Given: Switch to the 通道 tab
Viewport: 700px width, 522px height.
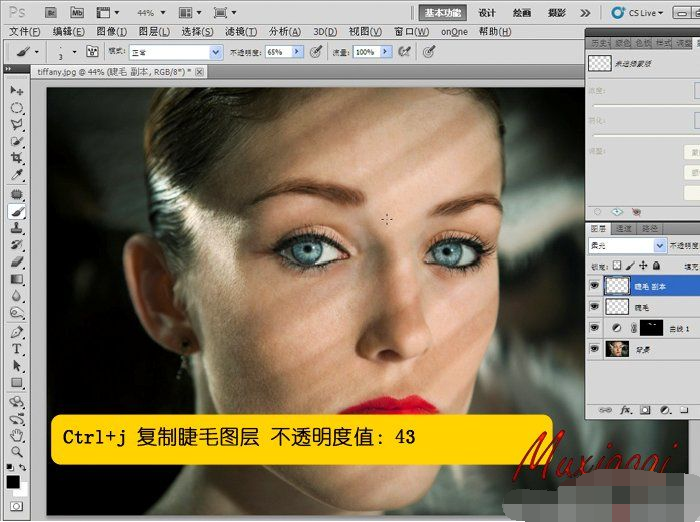Looking at the screenshot, I should [x=624, y=229].
